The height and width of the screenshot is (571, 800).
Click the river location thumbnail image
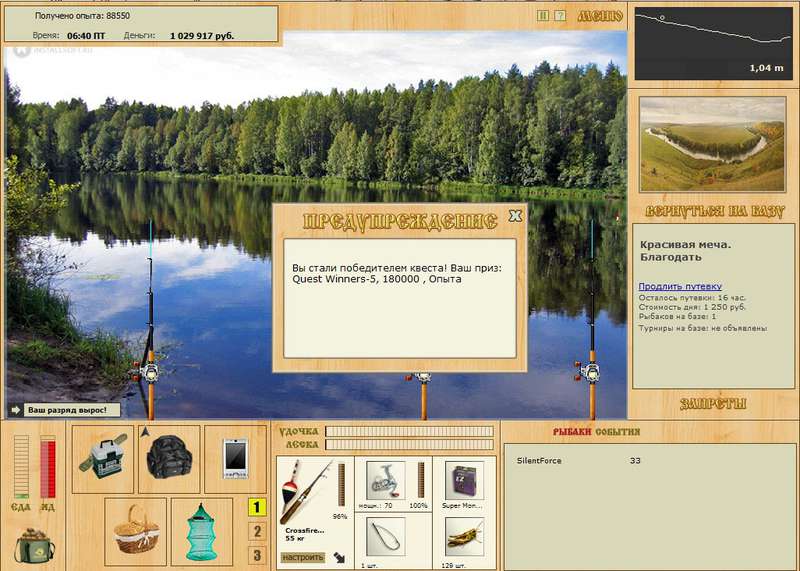point(712,144)
